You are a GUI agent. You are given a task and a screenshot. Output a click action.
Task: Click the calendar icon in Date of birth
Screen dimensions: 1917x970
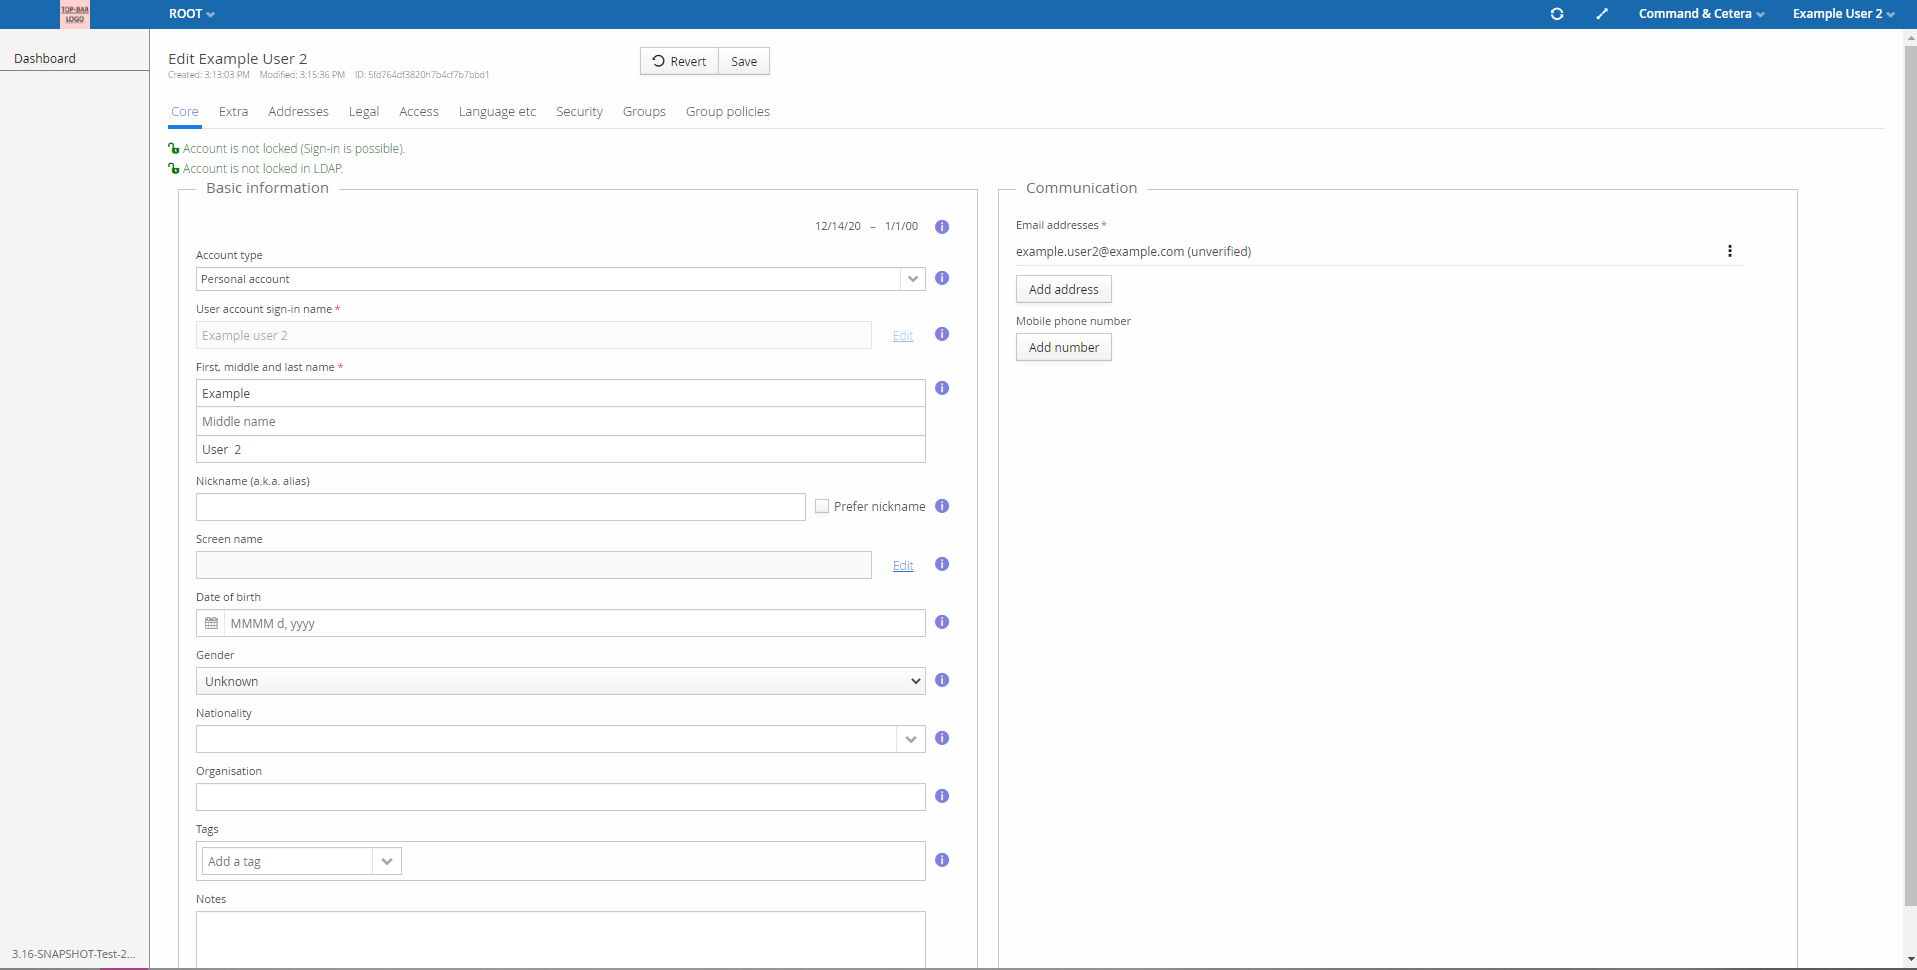point(211,623)
